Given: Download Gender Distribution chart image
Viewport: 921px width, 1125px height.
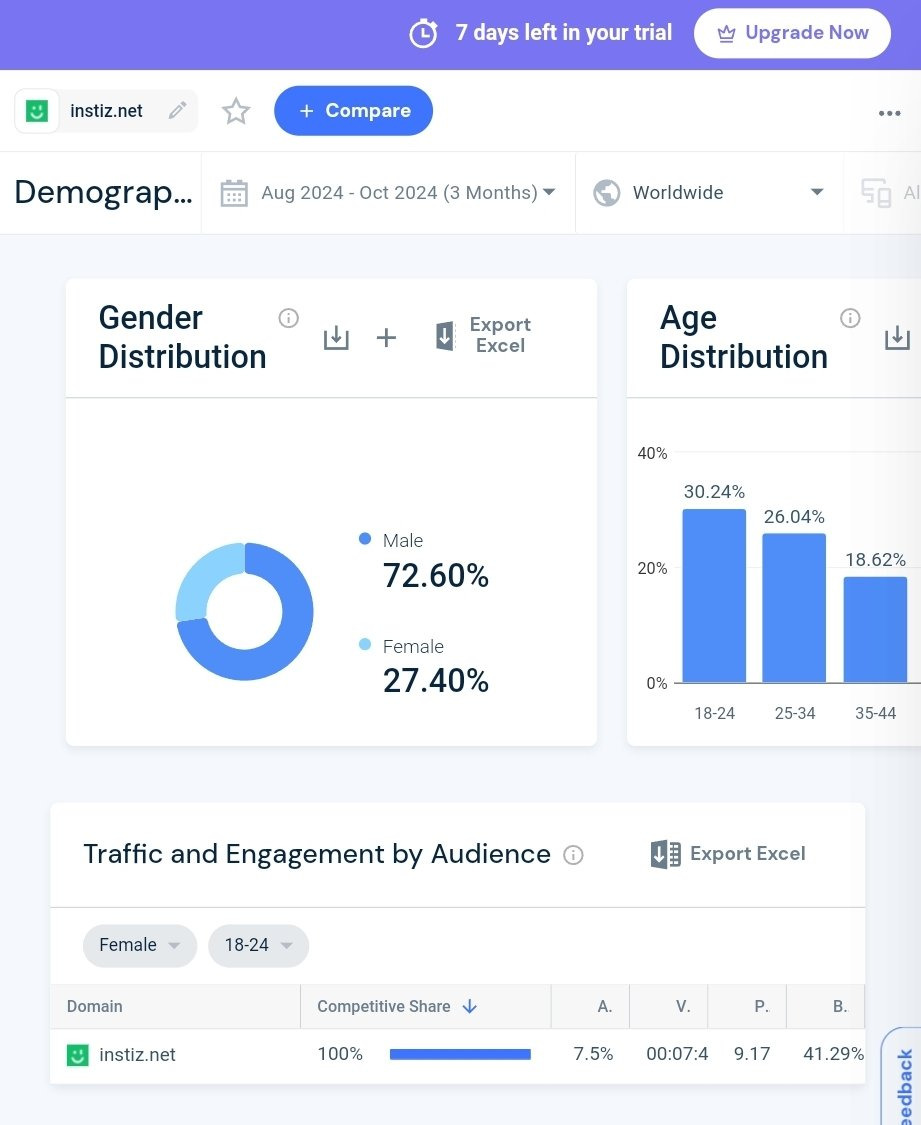Looking at the screenshot, I should [x=336, y=337].
